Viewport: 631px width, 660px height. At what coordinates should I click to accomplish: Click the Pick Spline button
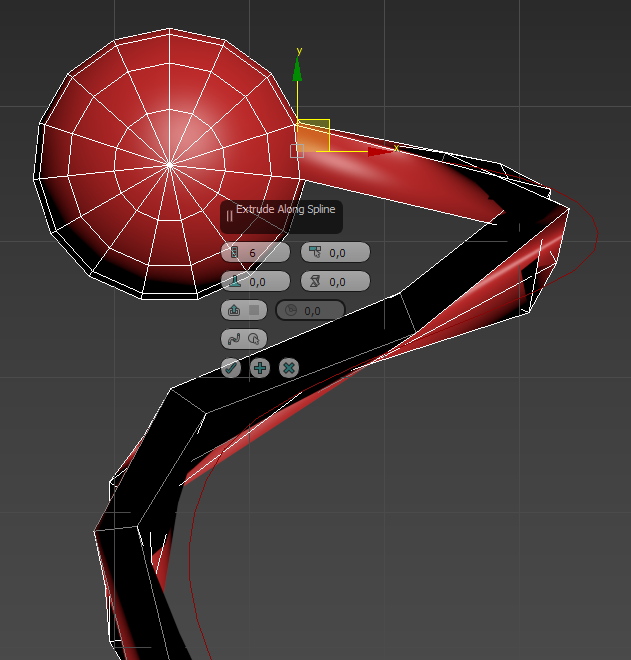click(244, 339)
